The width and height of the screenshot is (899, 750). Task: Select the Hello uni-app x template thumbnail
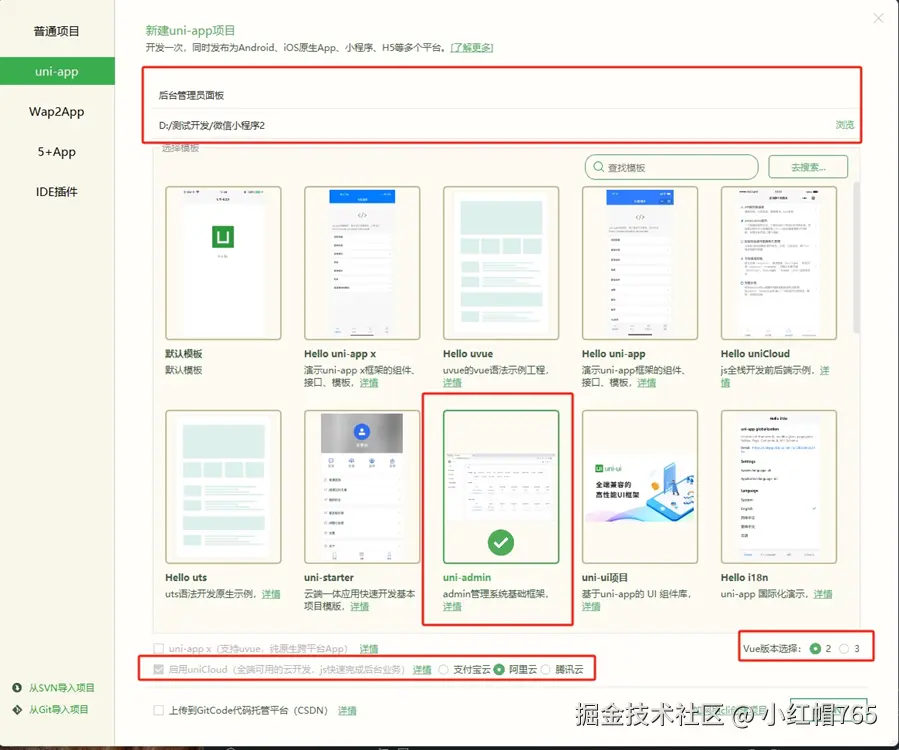362,263
